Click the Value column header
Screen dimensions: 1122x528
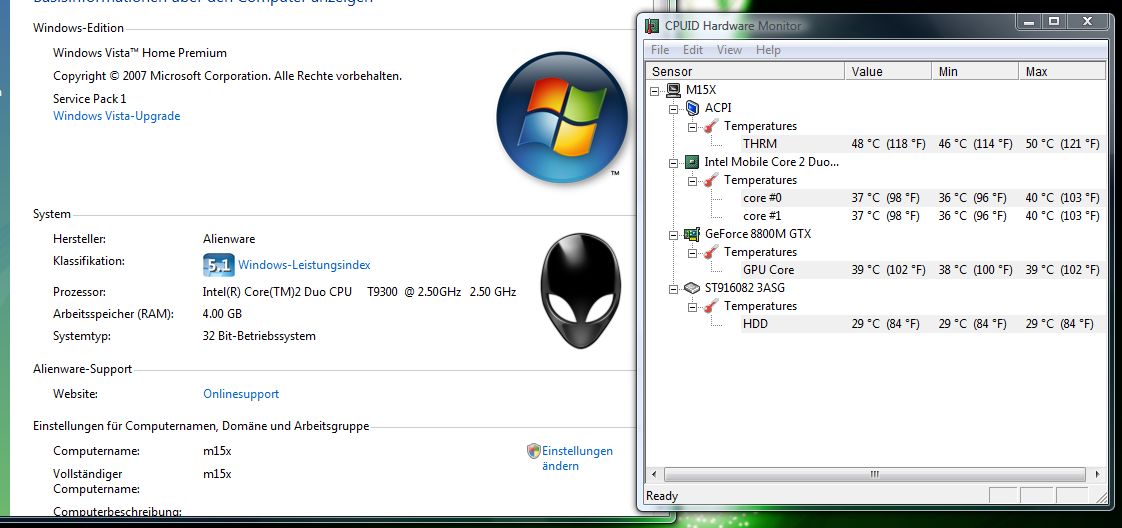coord(888,72)
